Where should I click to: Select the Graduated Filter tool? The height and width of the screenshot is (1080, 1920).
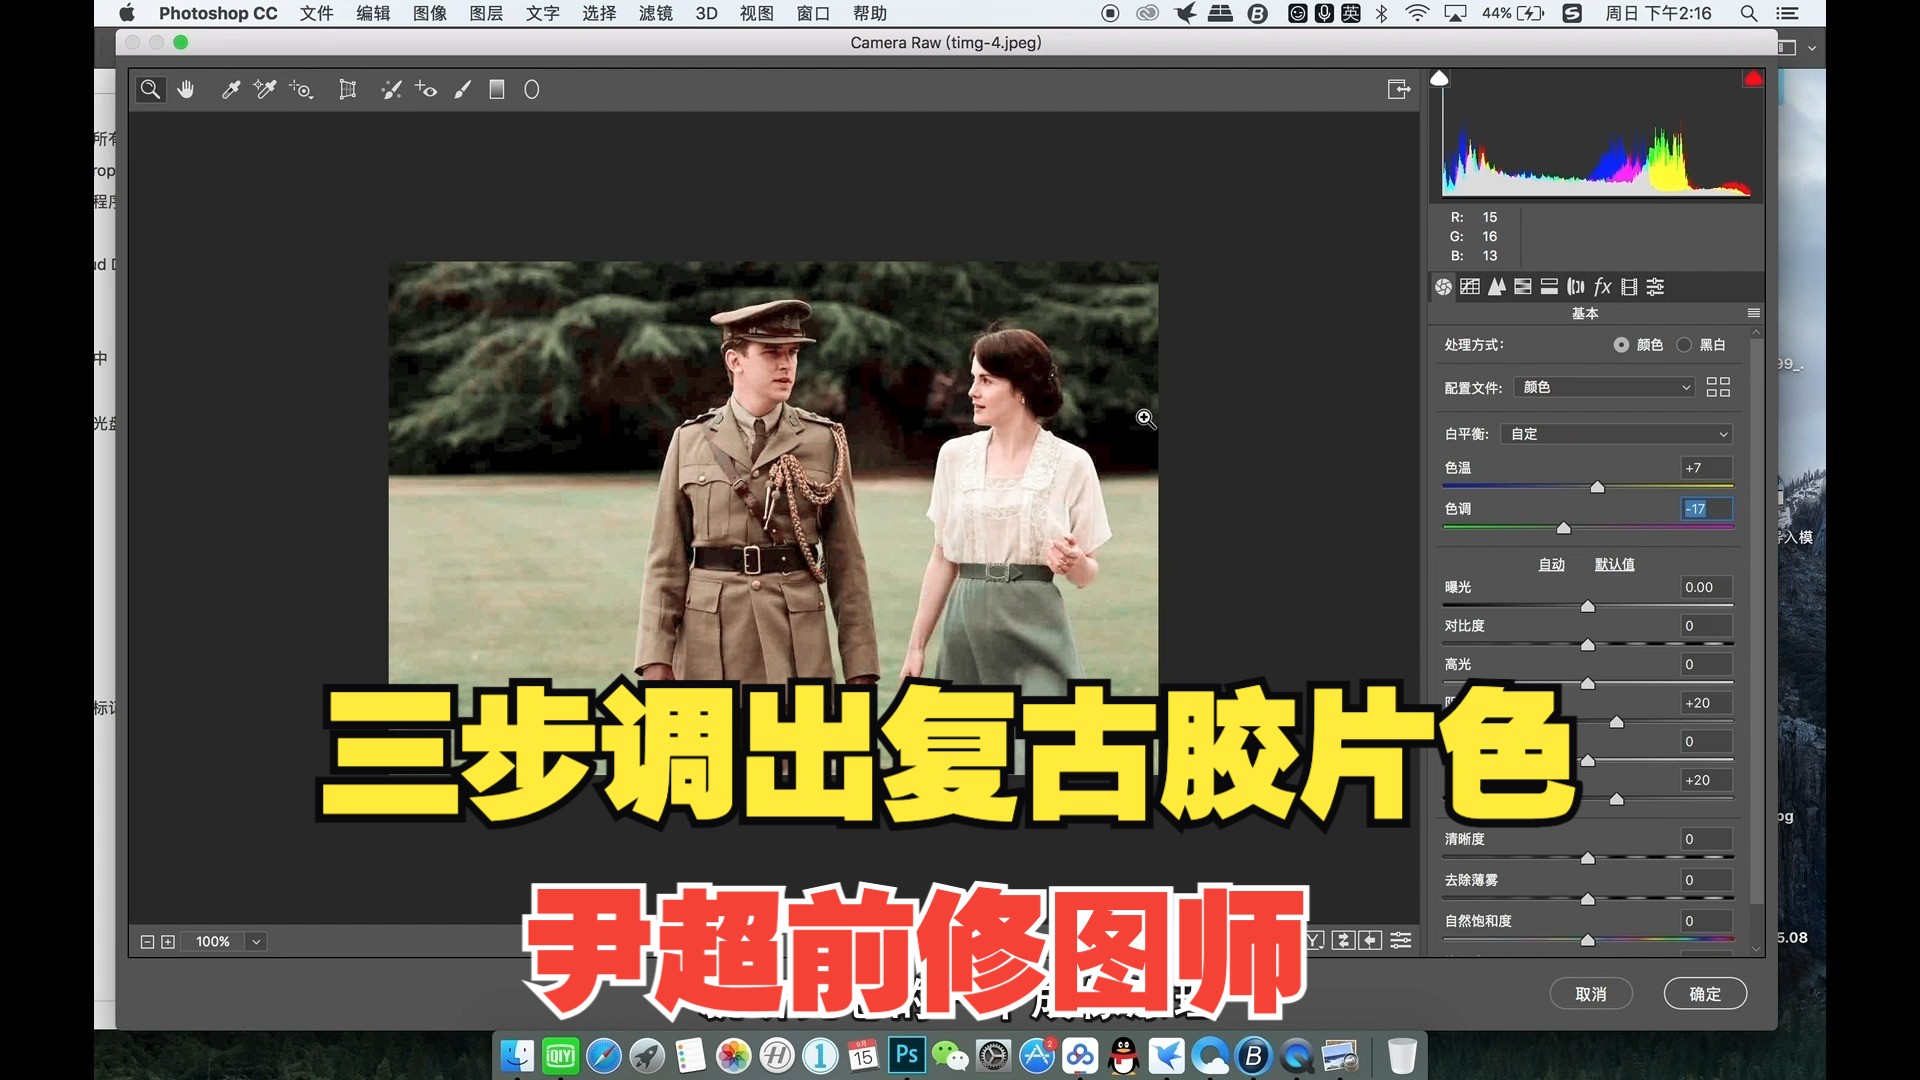coord(497,90)
